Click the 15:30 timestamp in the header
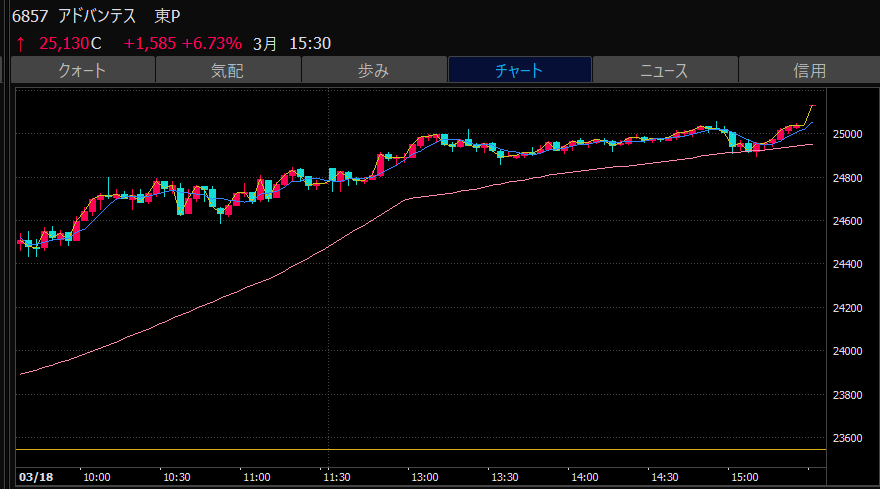This screenshot has width=880, height=489. [x=310, y=44]
